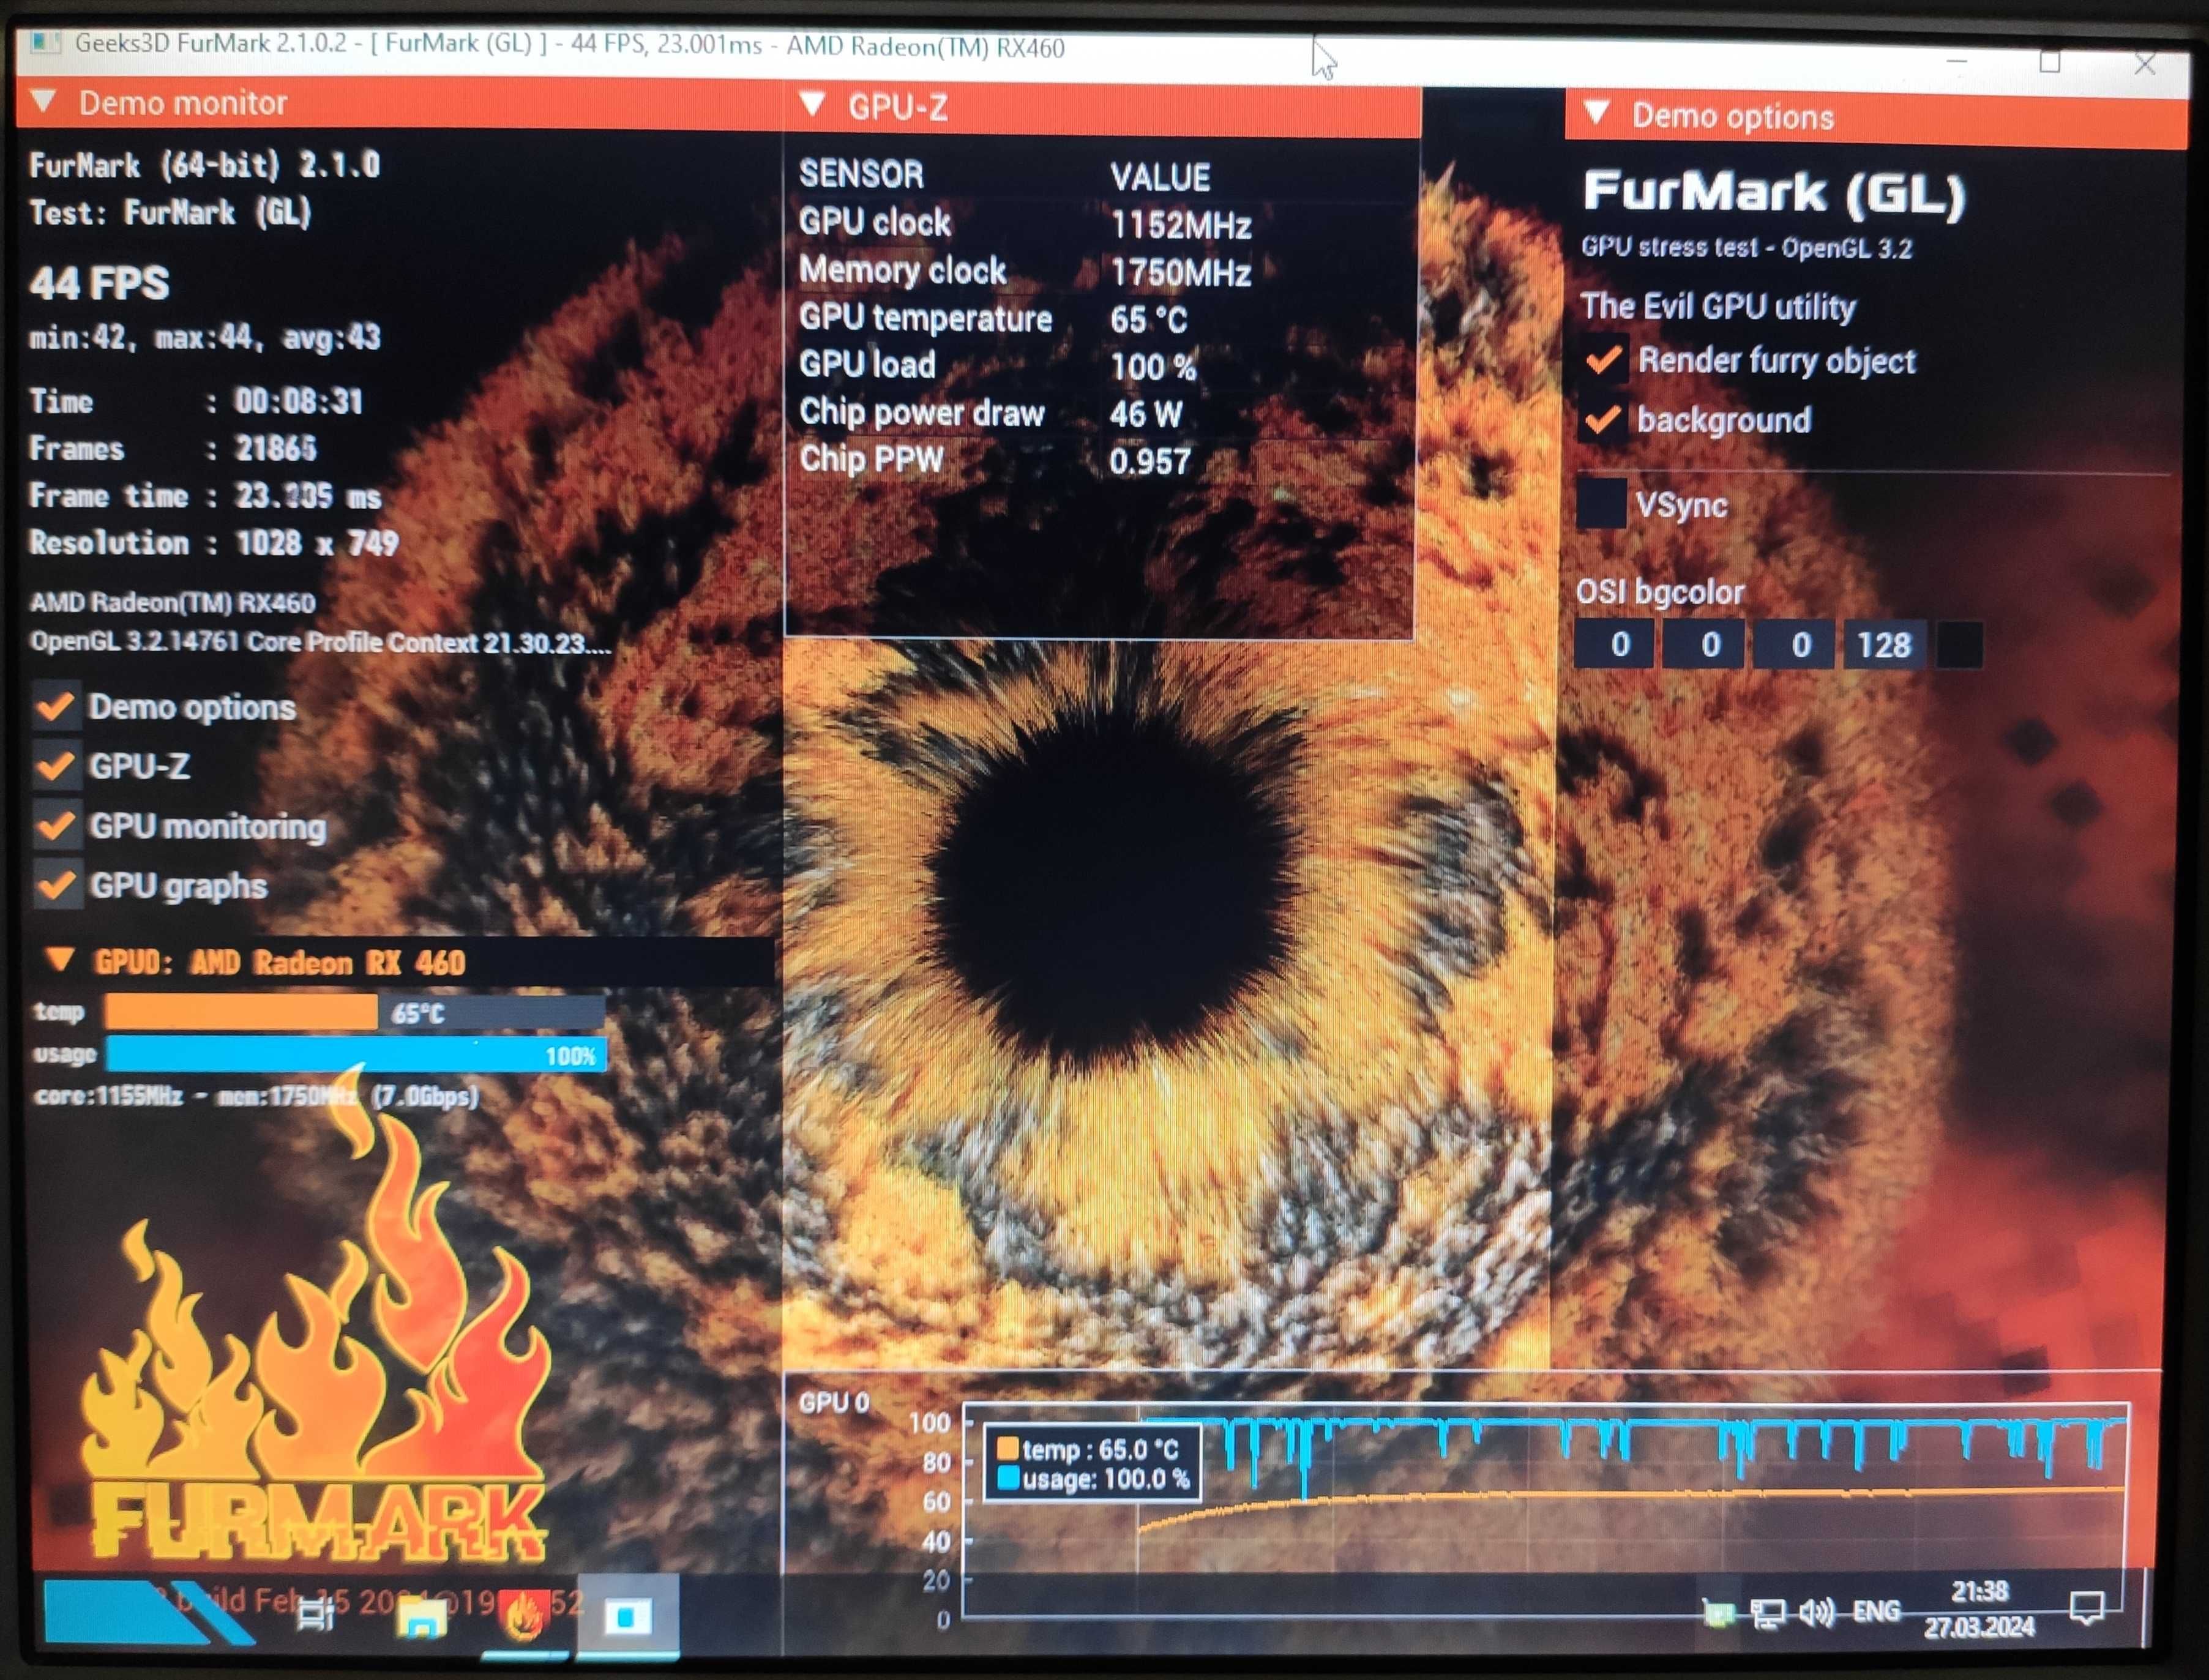Open the OSI bgcolor black color swatch
2209x1680 pixels.
pyautogui.click(x=1959, y=644)
